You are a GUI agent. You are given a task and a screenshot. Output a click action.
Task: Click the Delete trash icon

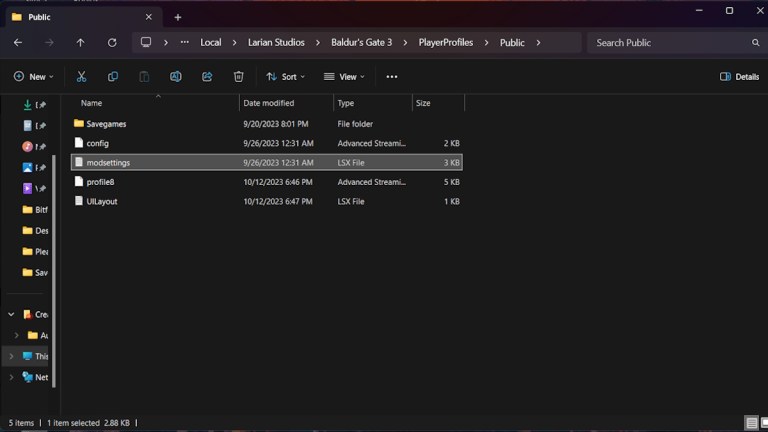coord(238,77)
